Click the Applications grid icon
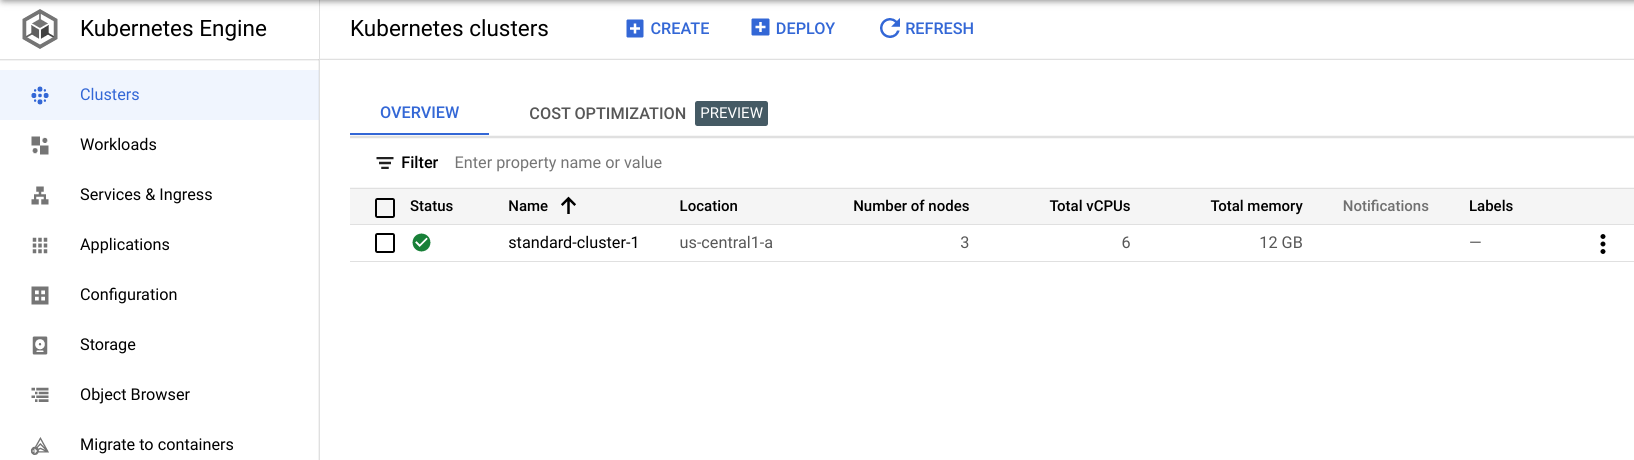 click(x=40, y=245)
